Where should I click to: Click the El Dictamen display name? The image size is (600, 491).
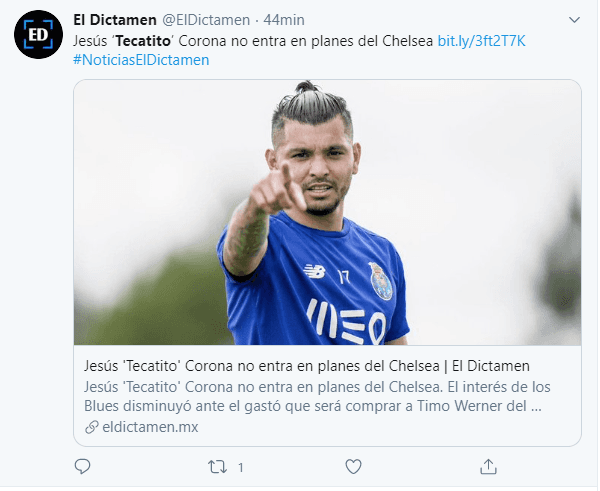tap(115, 20)
